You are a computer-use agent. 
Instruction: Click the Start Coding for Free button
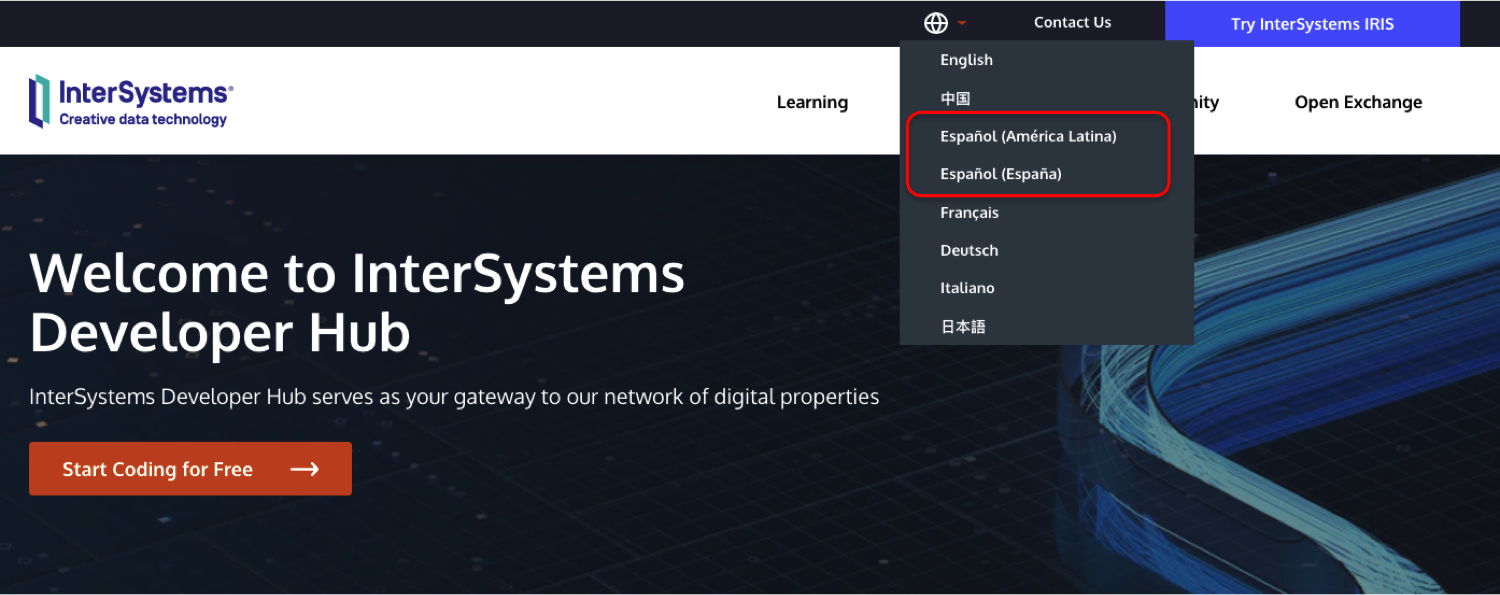click(157, 468)
